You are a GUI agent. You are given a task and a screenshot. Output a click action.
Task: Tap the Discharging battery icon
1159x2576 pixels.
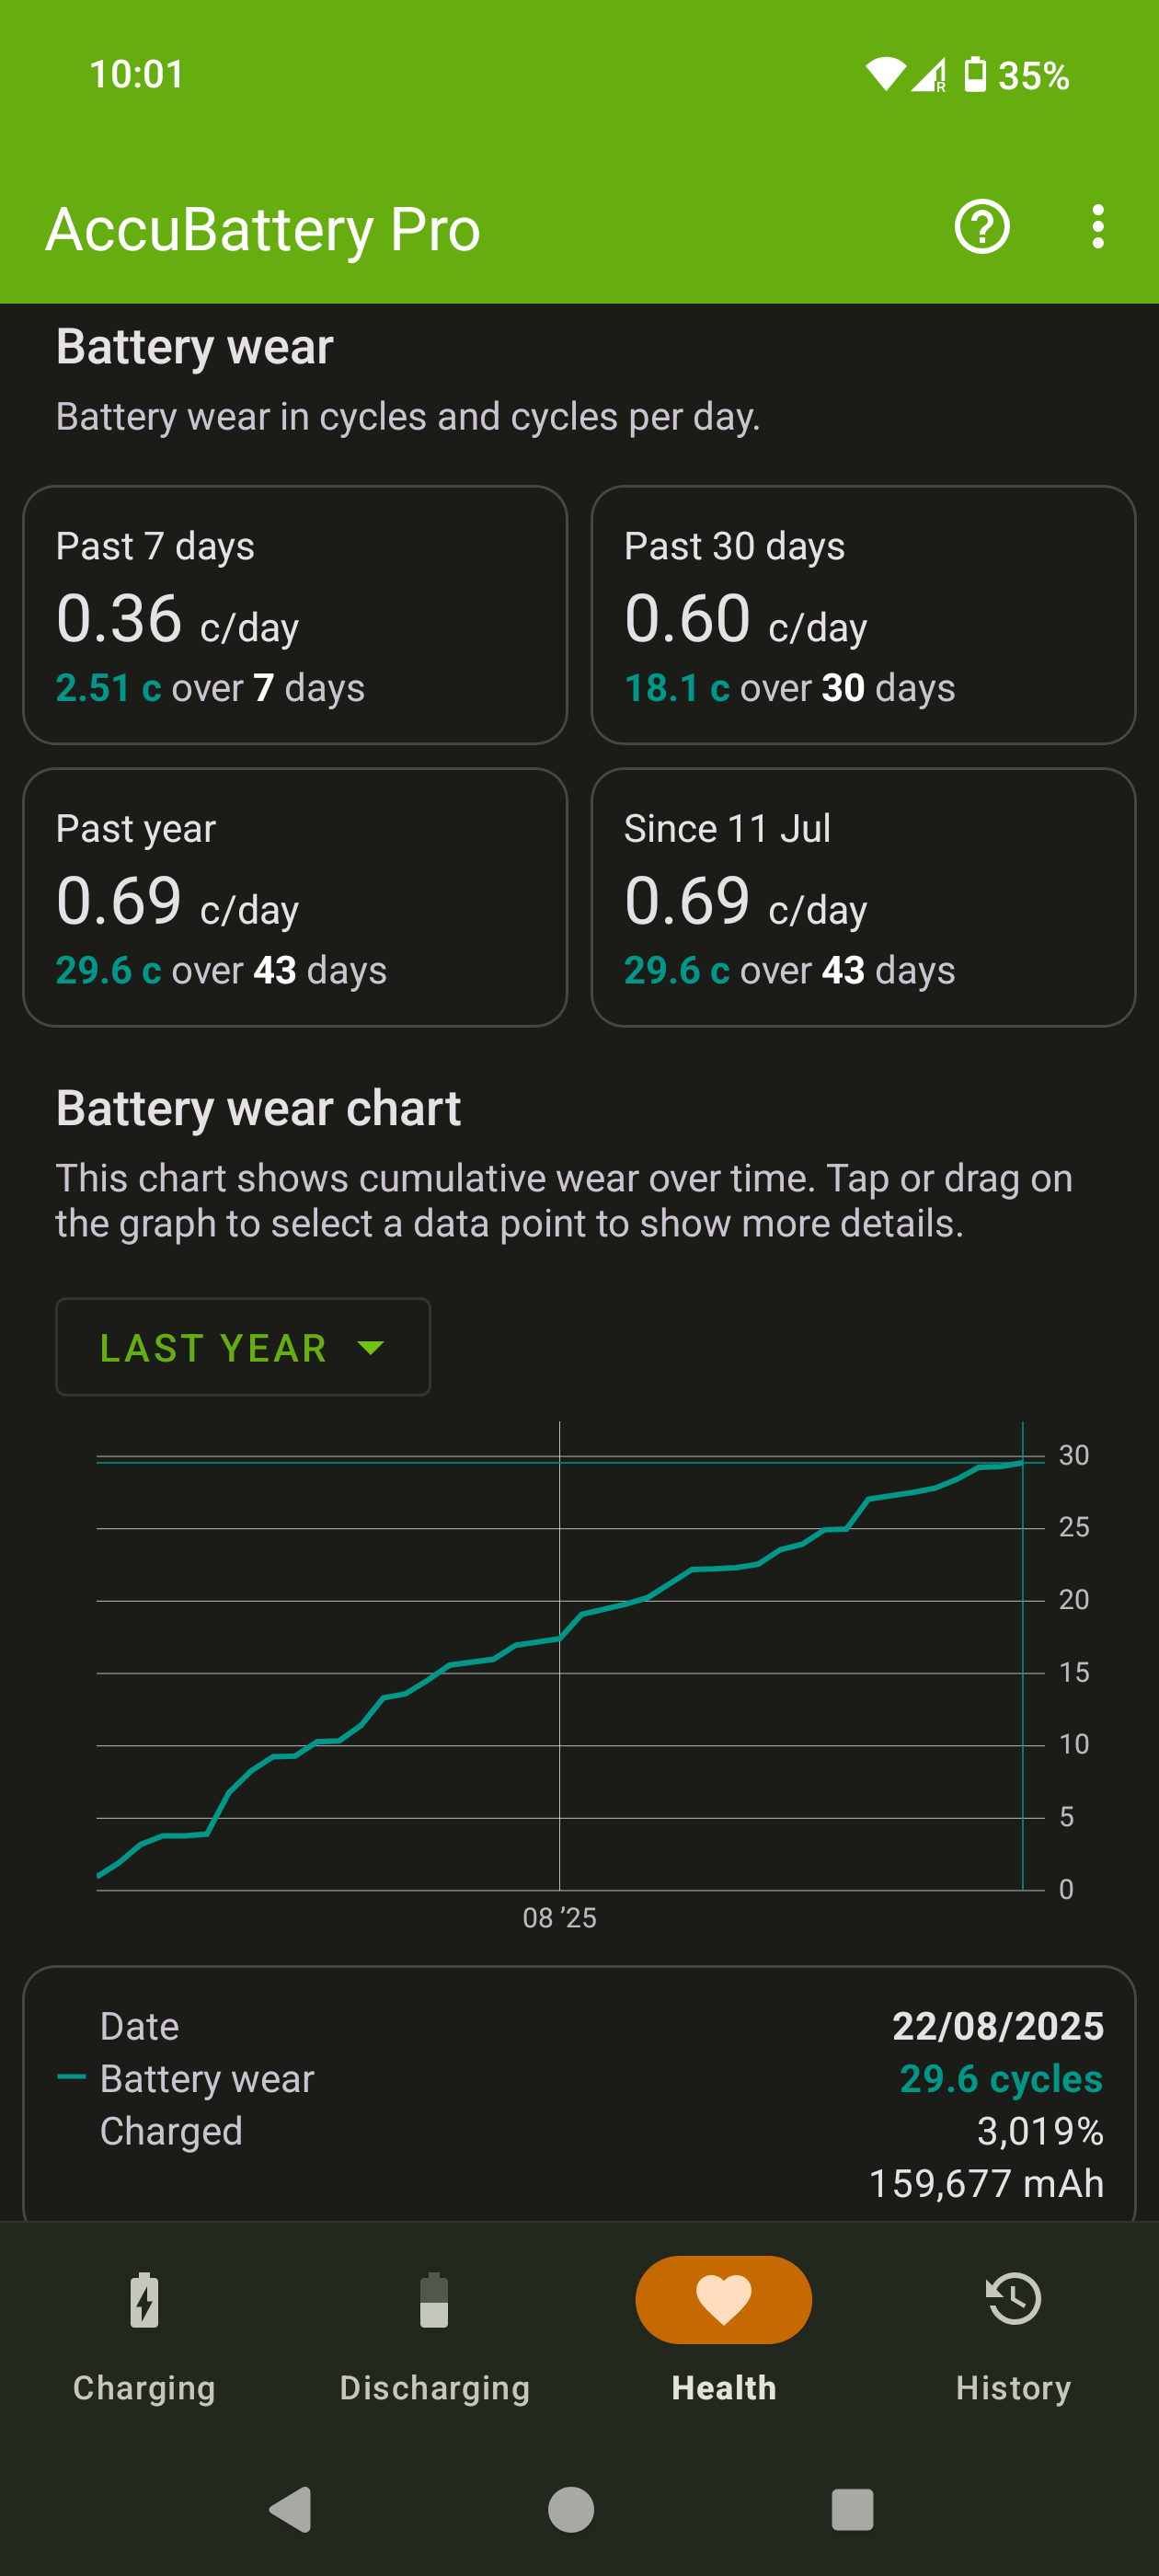coord(434,2299)
